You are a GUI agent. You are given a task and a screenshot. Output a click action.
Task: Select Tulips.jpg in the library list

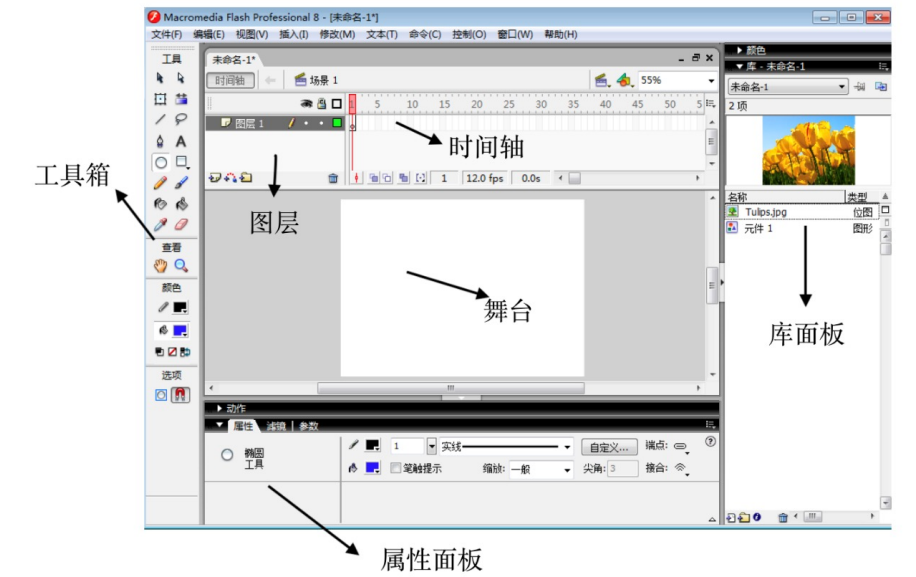click(x=766, y=212)
